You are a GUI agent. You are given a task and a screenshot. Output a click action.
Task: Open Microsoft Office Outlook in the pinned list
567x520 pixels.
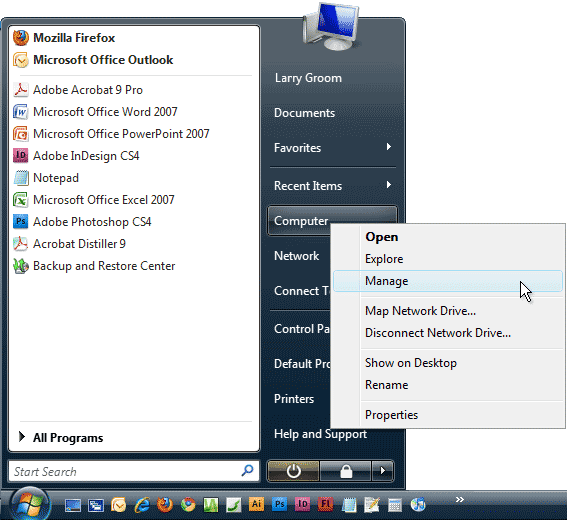tap(93, 60)
